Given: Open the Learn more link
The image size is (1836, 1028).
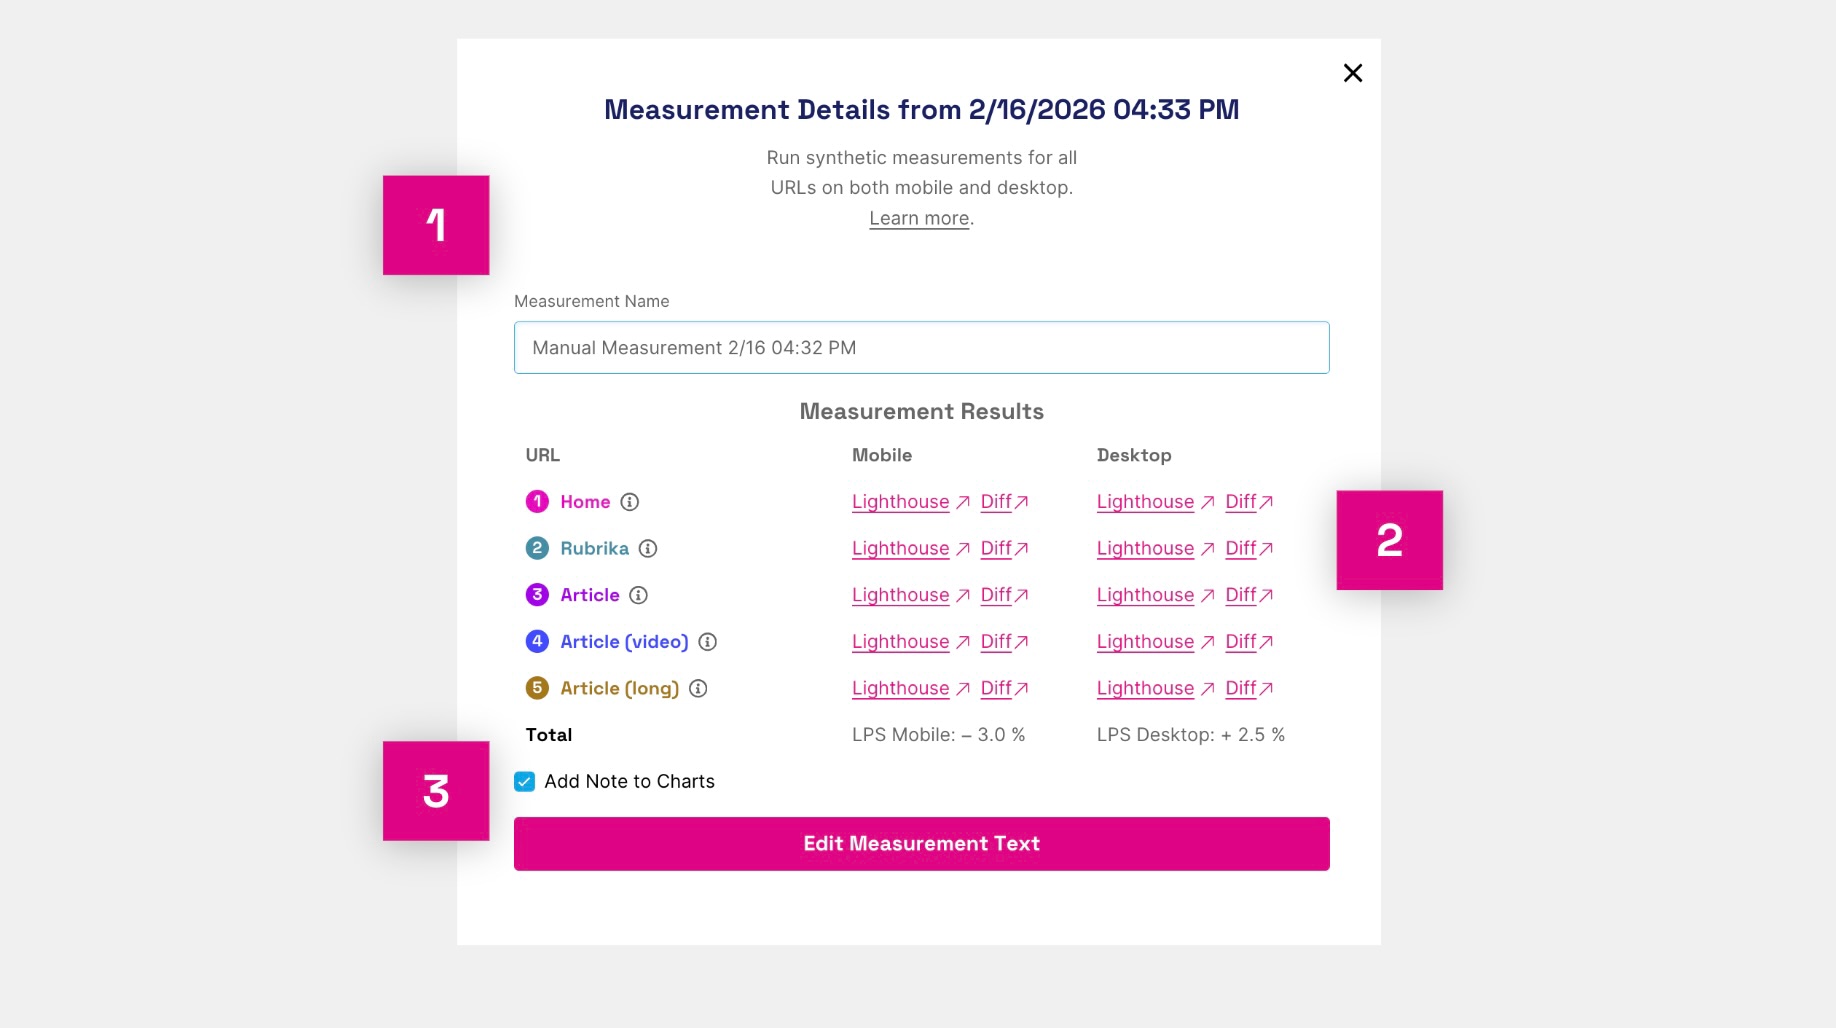Looking at the screenshot, I should pyautogui.click(x=918, y=218).
